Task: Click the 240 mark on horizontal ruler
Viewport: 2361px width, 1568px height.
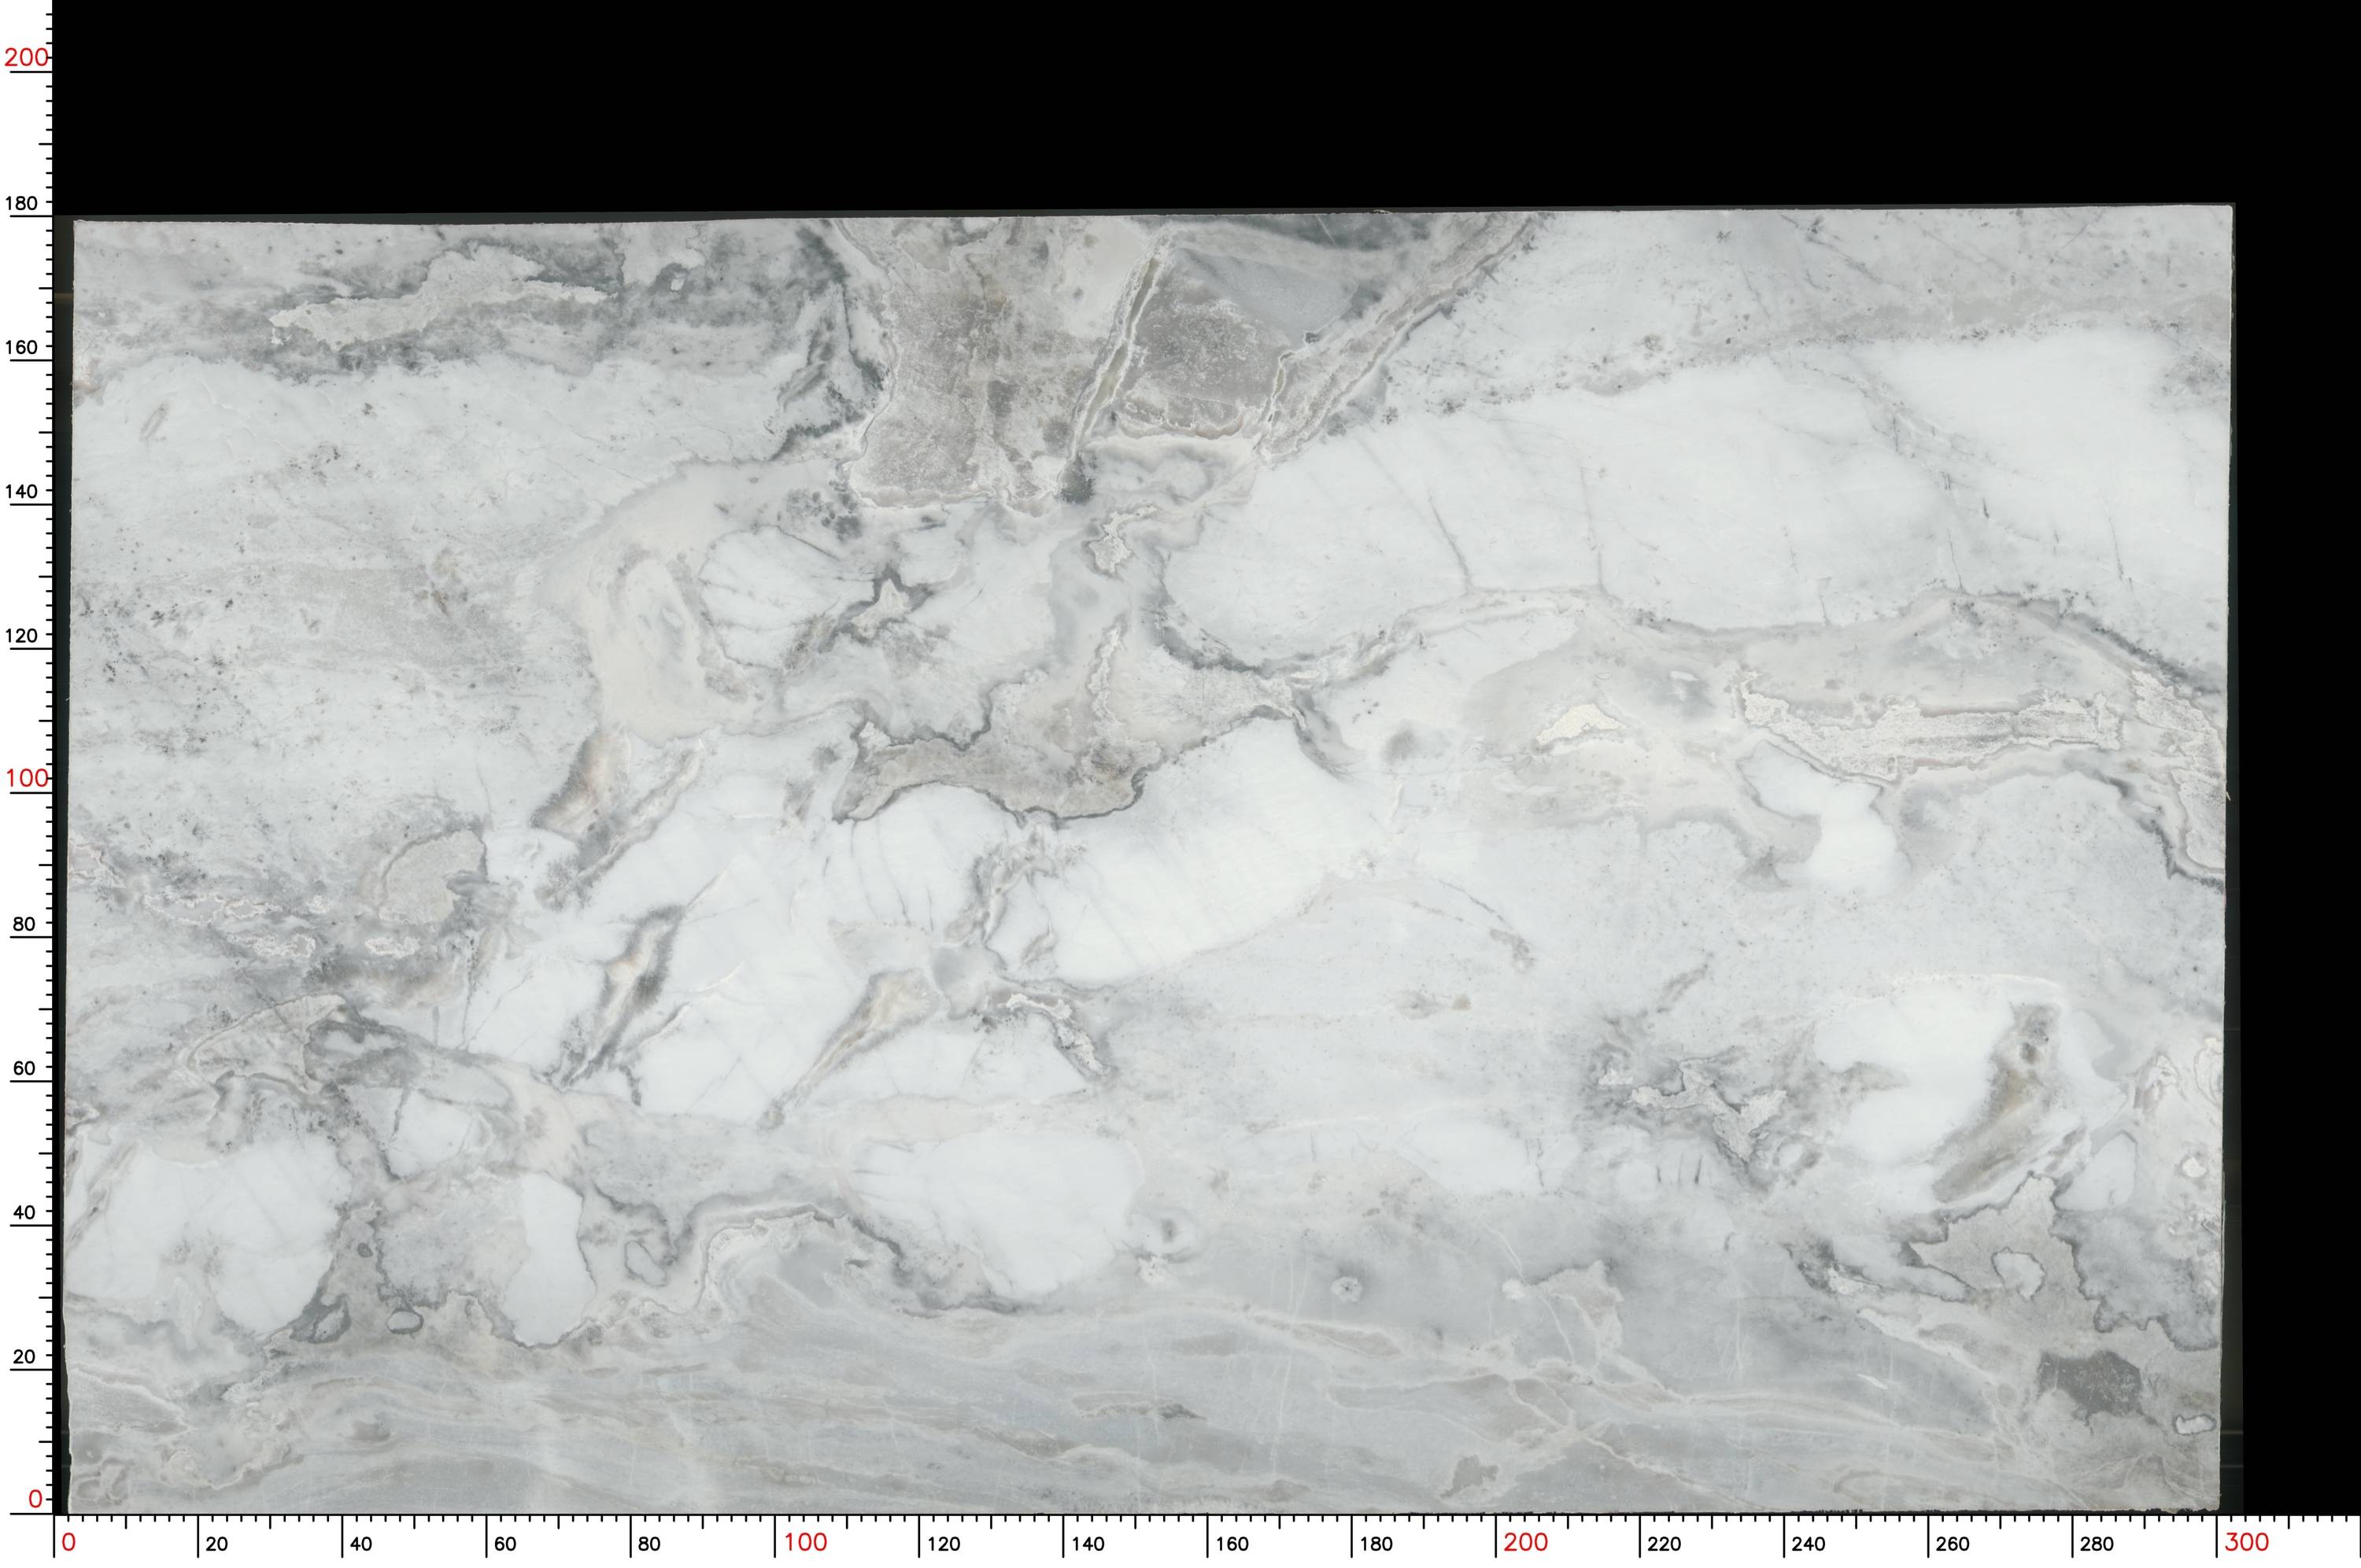Action: 1809,1544
